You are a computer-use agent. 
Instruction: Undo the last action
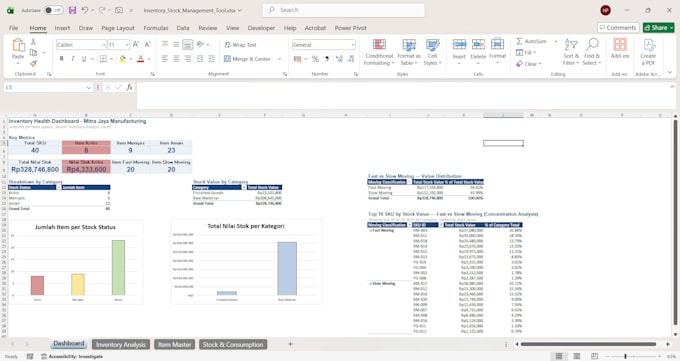point(85,10)
